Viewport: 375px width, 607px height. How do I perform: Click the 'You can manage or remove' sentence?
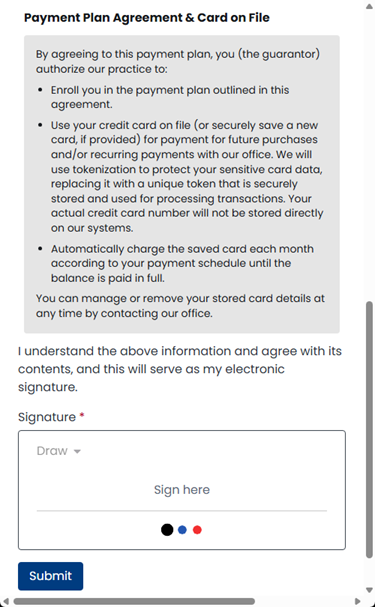point(180,306)
